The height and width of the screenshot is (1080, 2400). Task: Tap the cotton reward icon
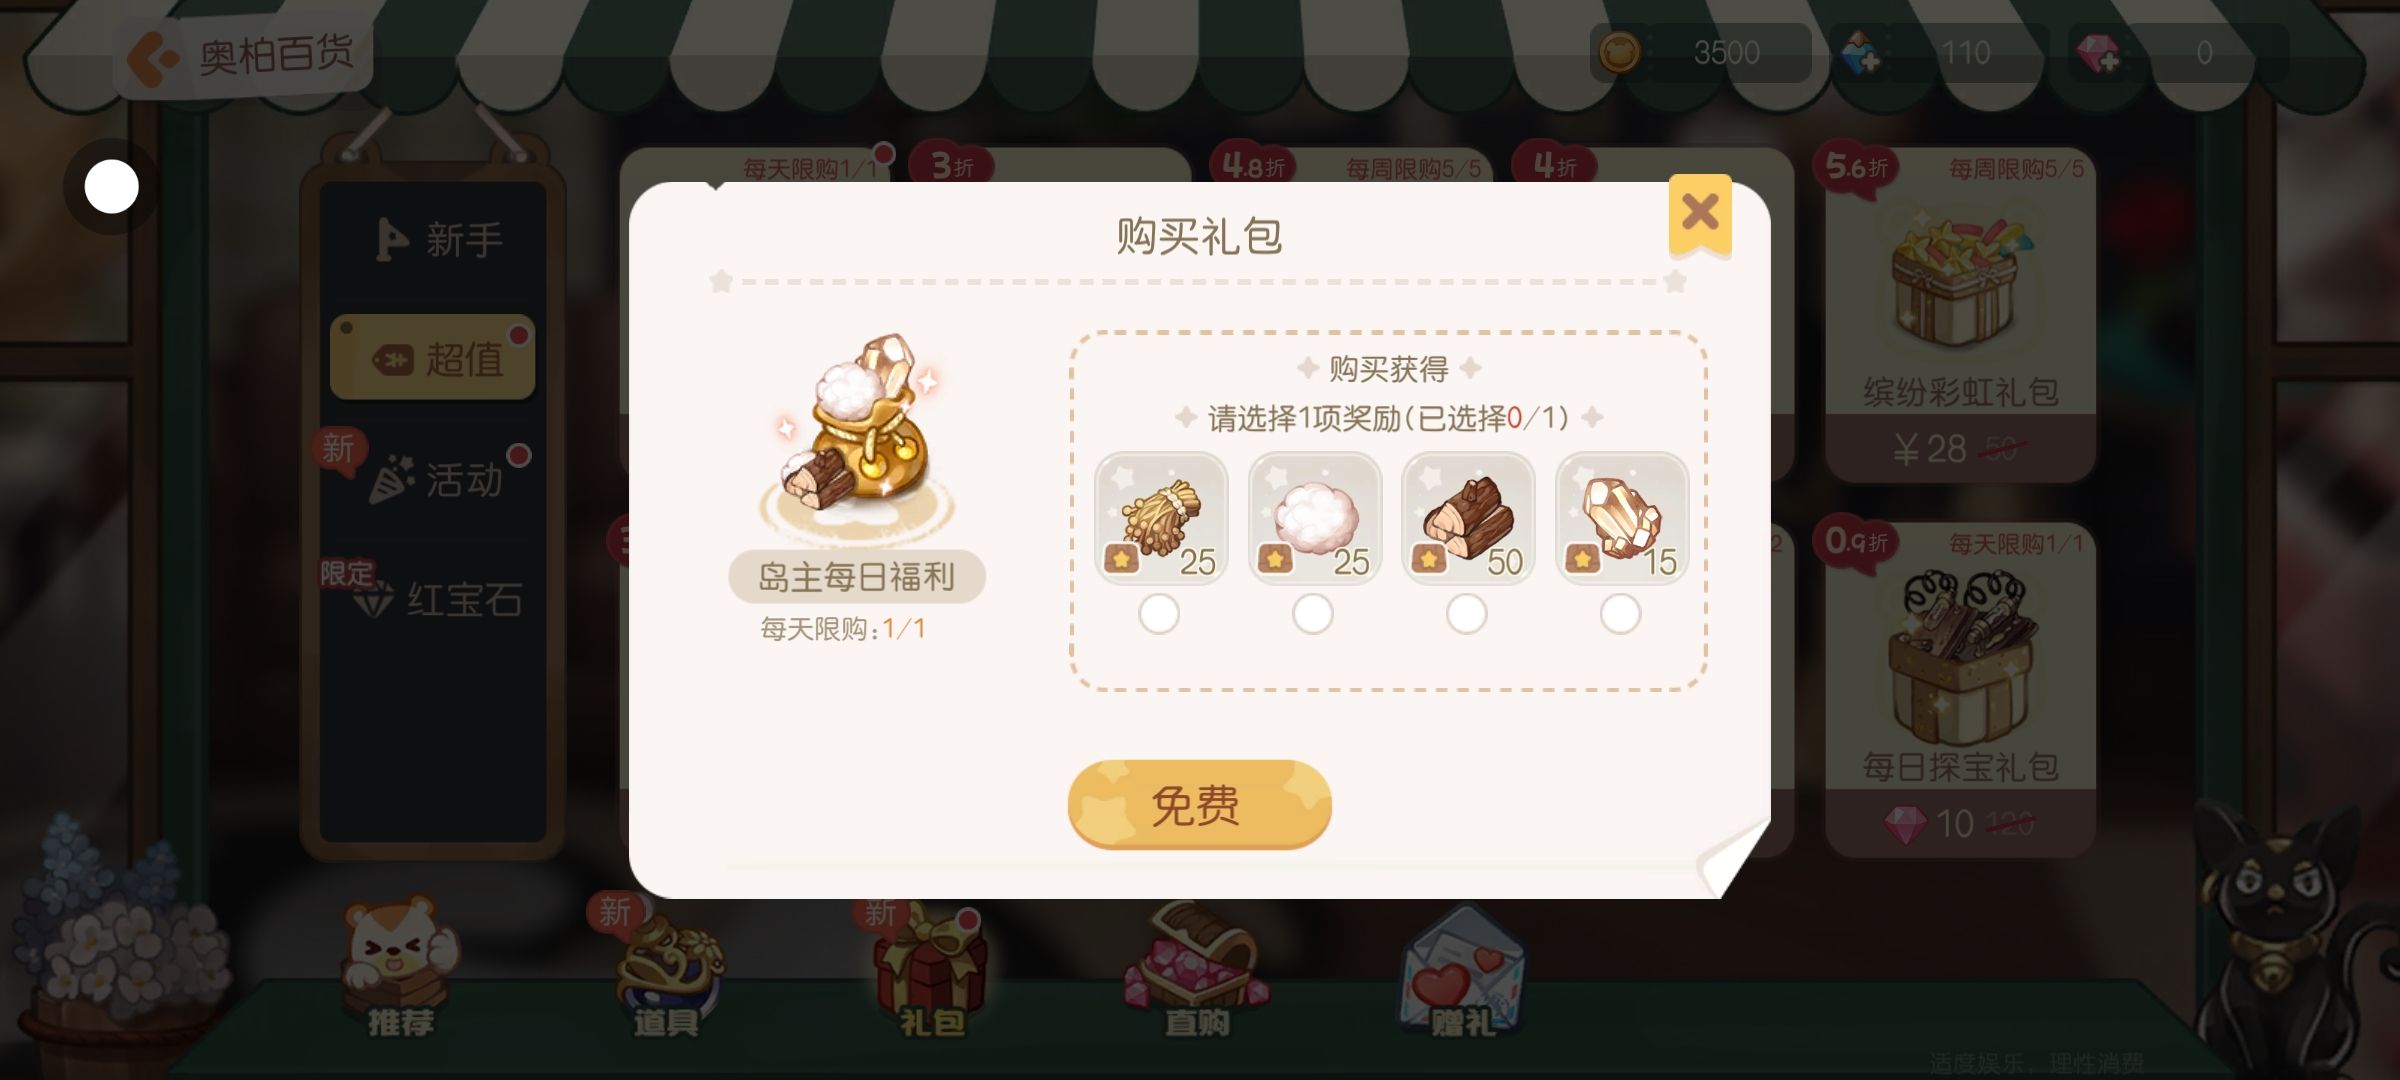pos(1315,517)
